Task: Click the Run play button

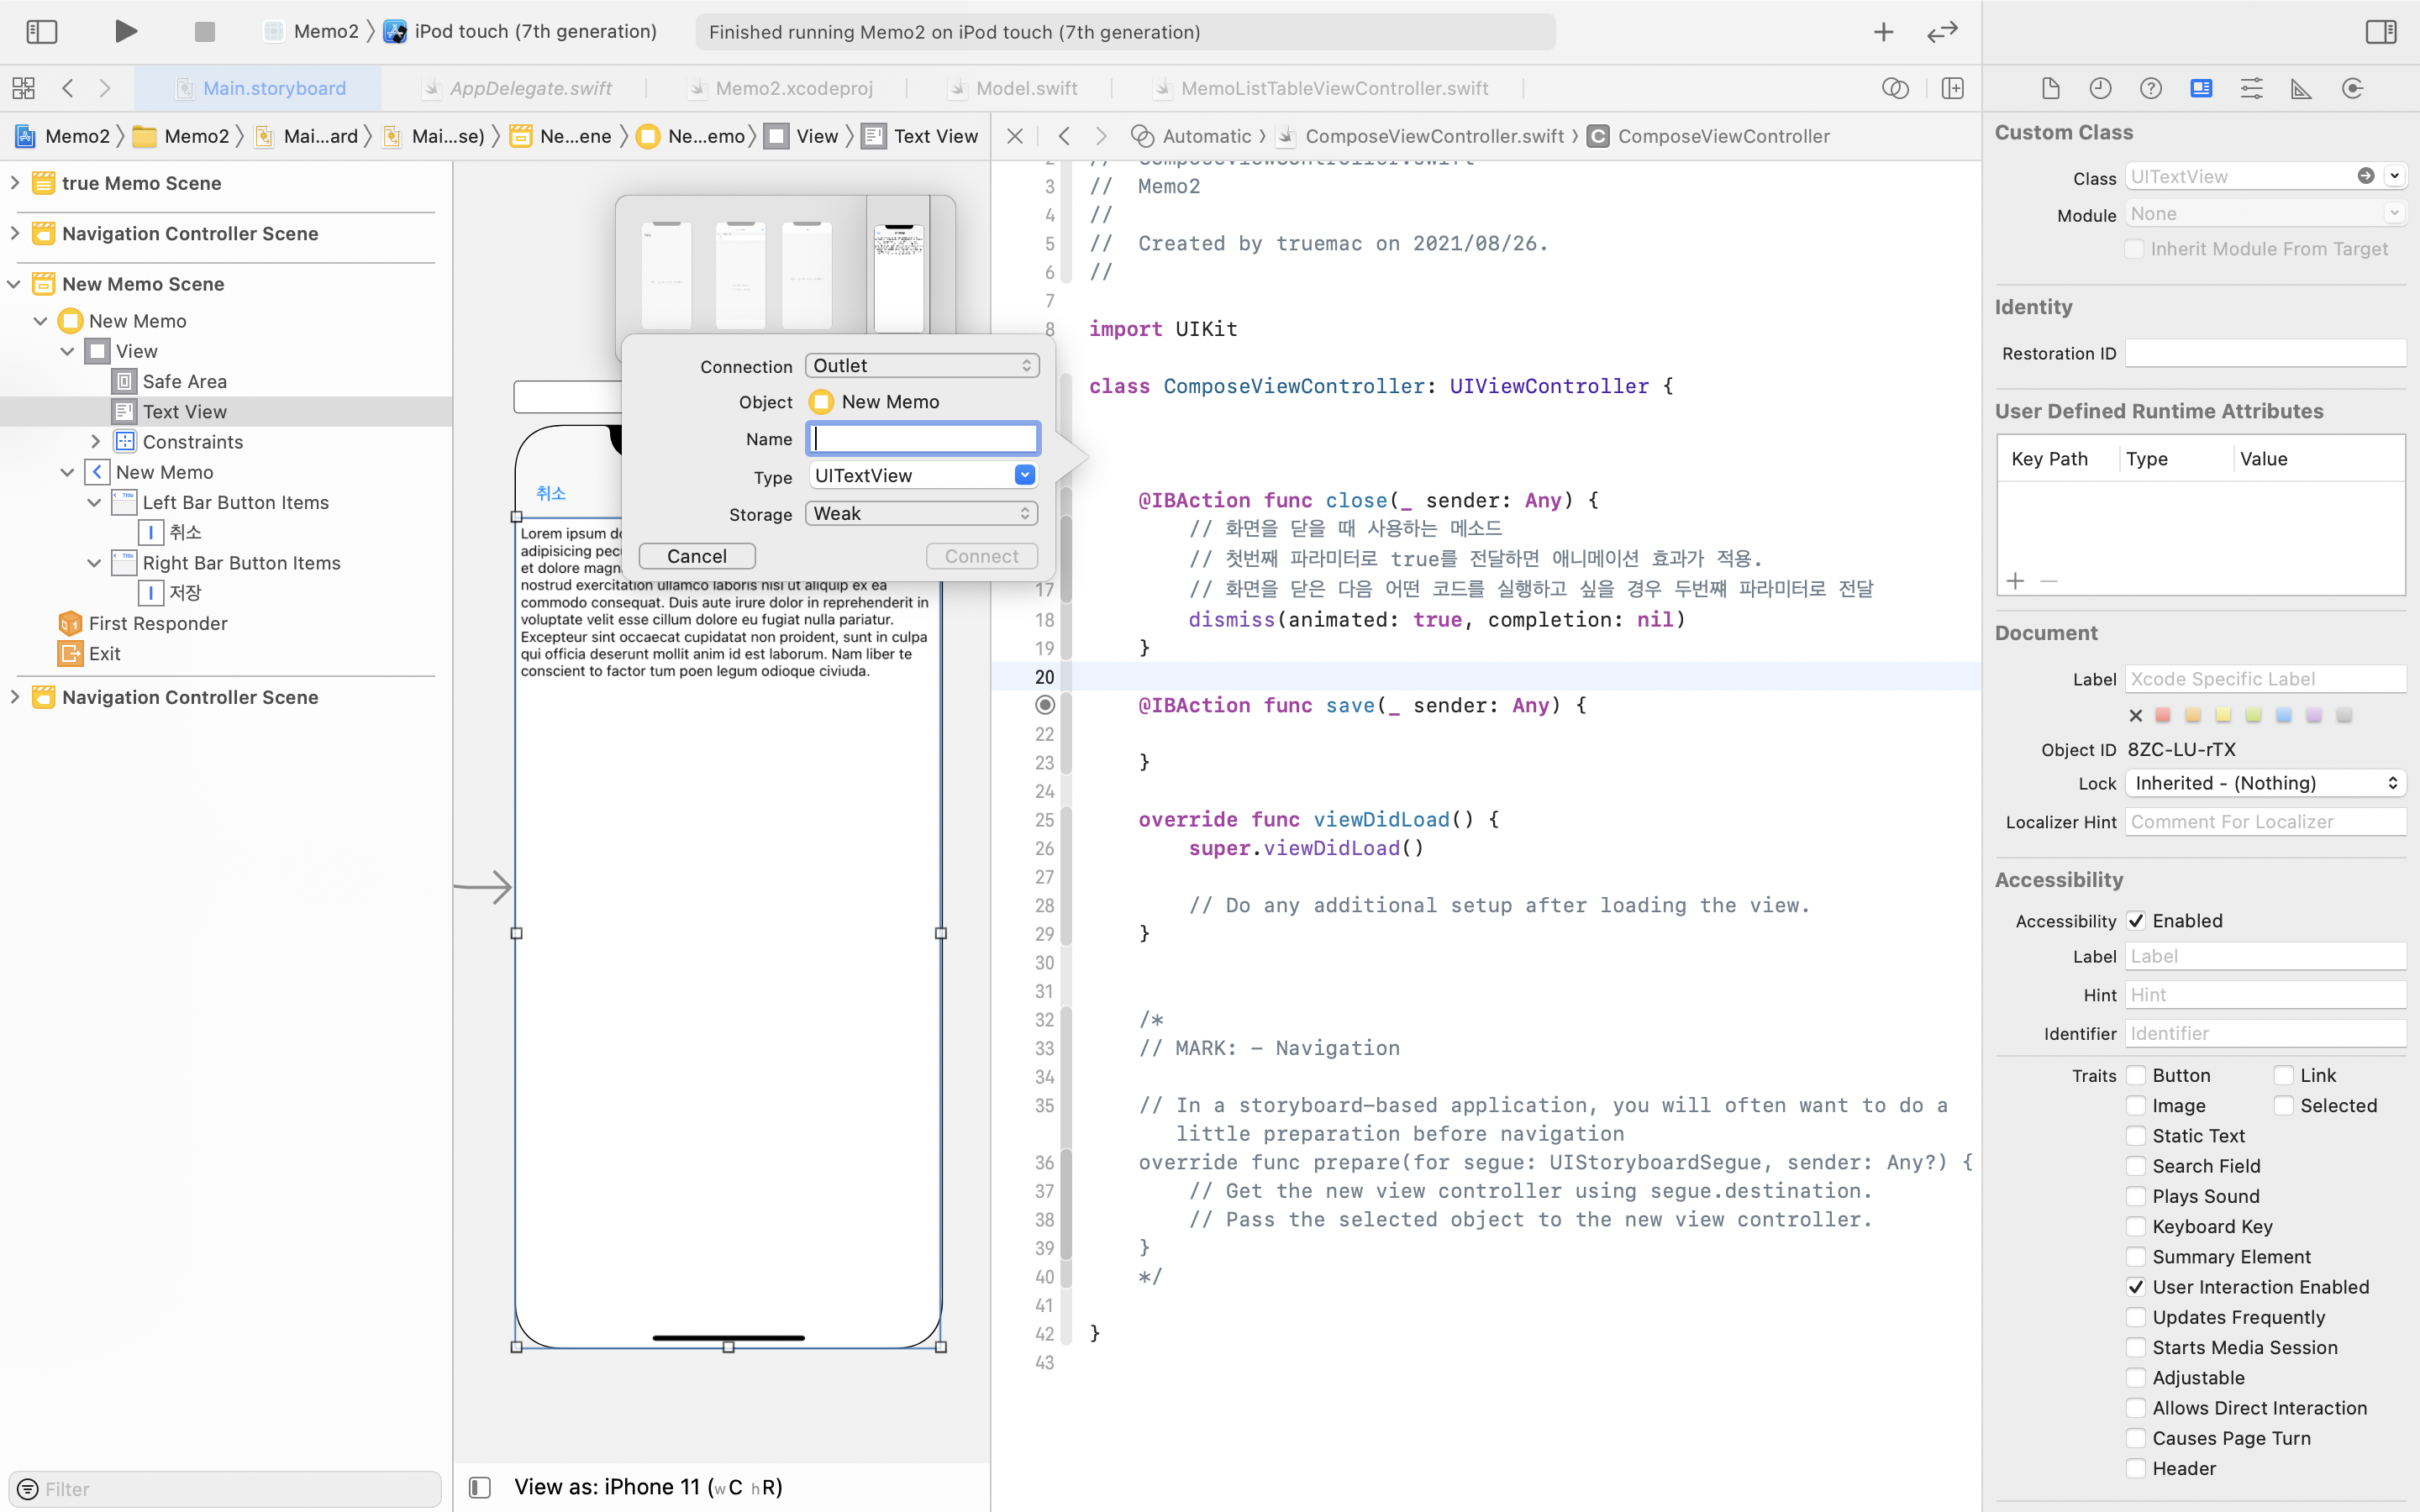Action: pos(125,31)
